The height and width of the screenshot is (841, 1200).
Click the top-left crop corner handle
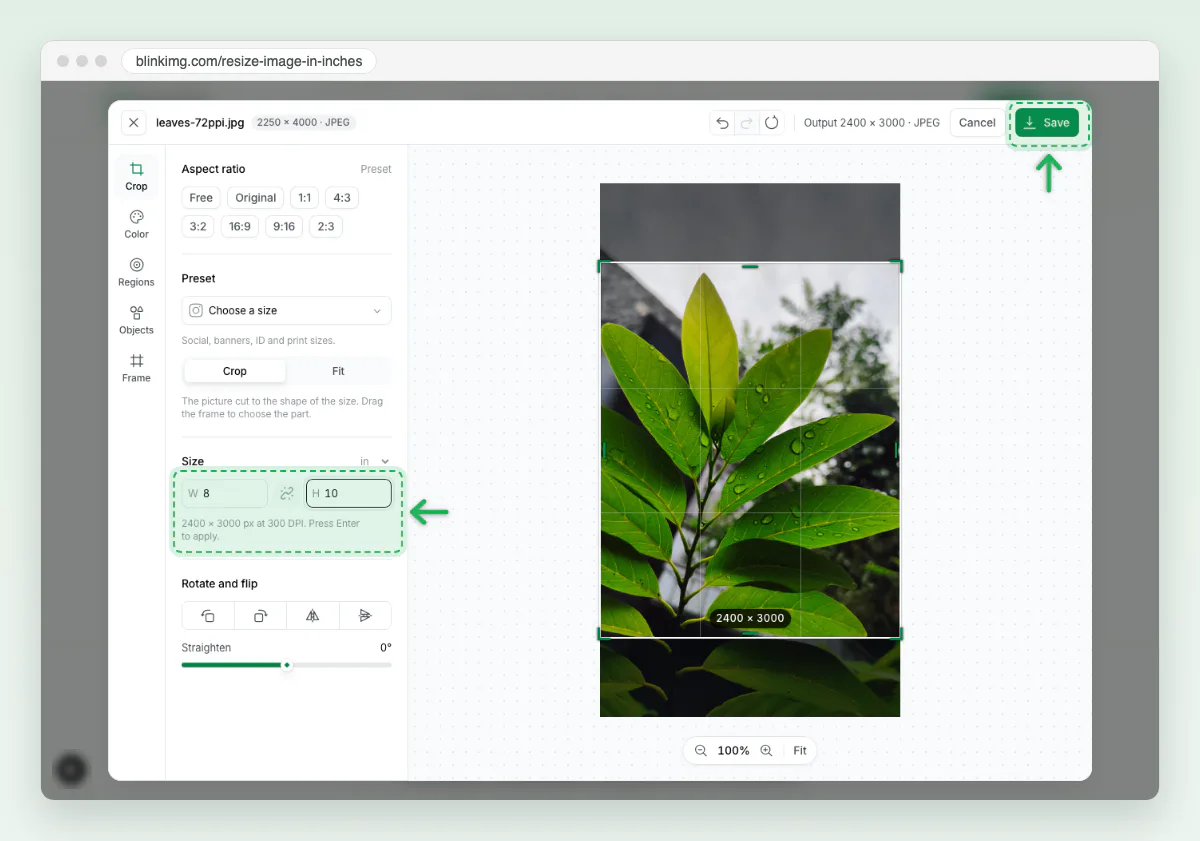coord(603,266)
